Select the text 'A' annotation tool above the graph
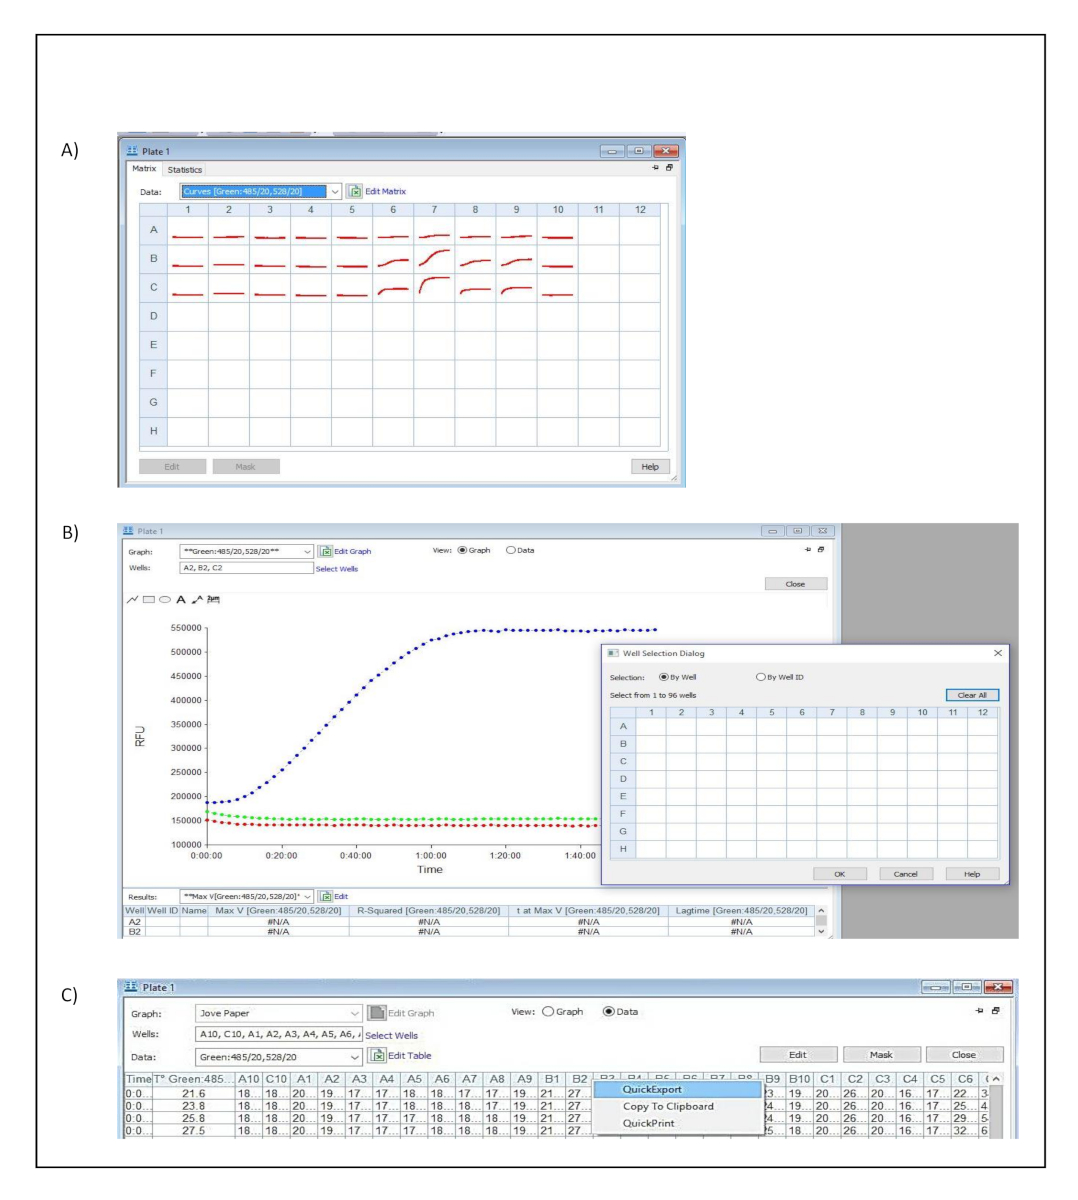Screen dimensions: 1078x1200 click(181, 600)
